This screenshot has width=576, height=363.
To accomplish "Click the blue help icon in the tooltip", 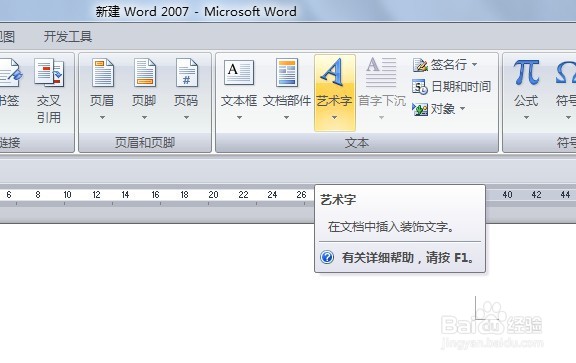I will click(x=327, y=257).
